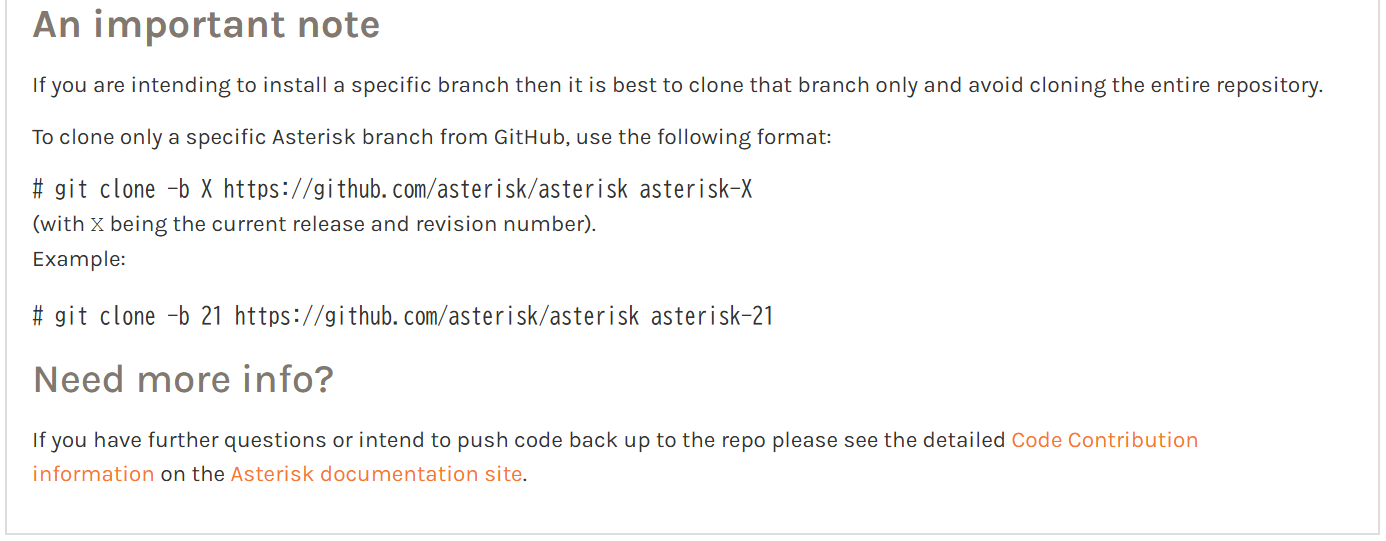Click the word 'Example:' above the second command
The width and height of the screenshot is (1386, 541).
(79, 259)
